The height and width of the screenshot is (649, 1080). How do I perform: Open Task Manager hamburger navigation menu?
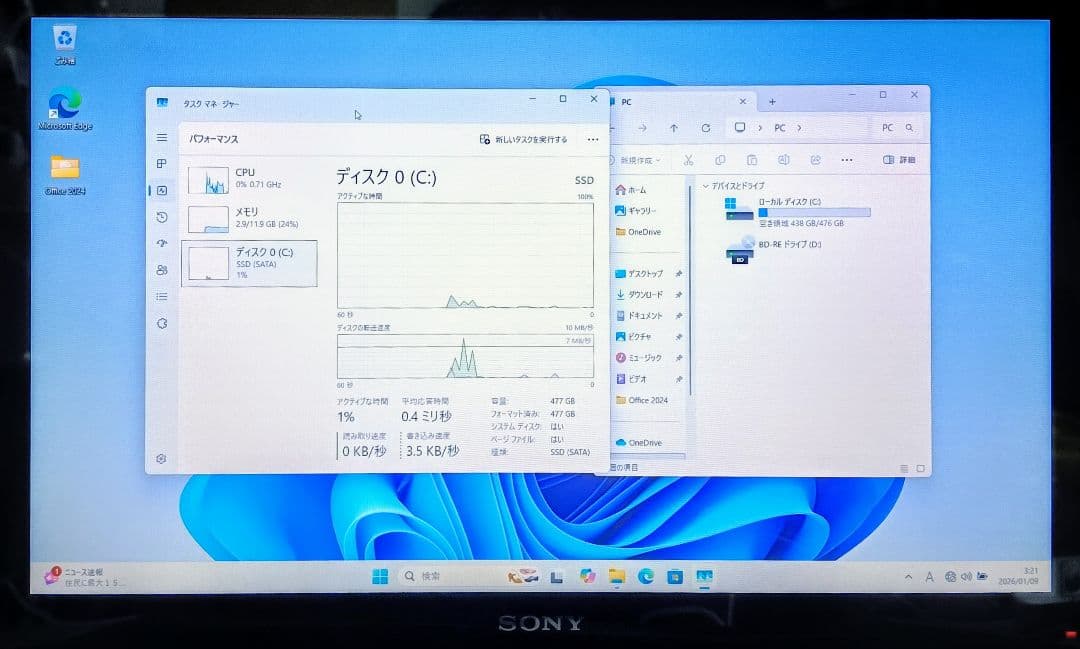click(161, 137)
